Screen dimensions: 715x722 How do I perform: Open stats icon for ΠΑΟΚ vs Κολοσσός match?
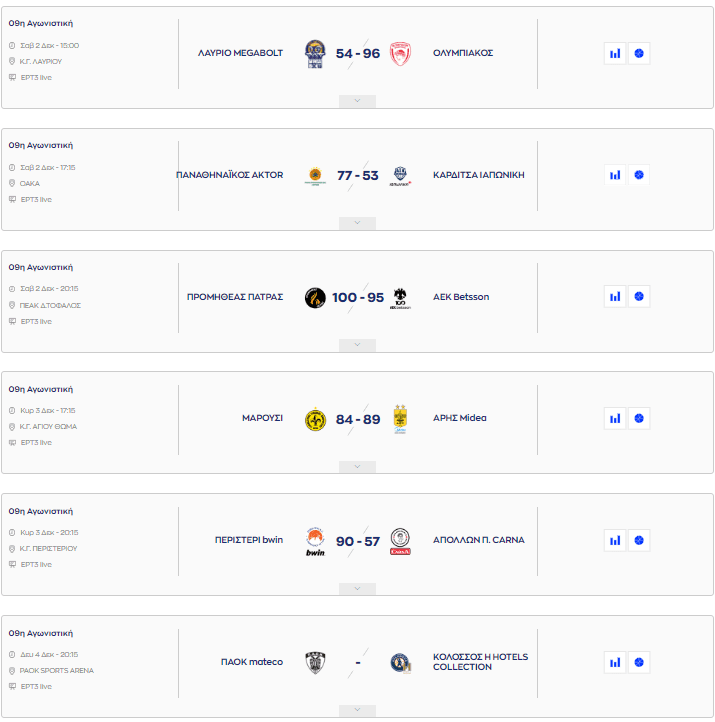tap(615, 662)
